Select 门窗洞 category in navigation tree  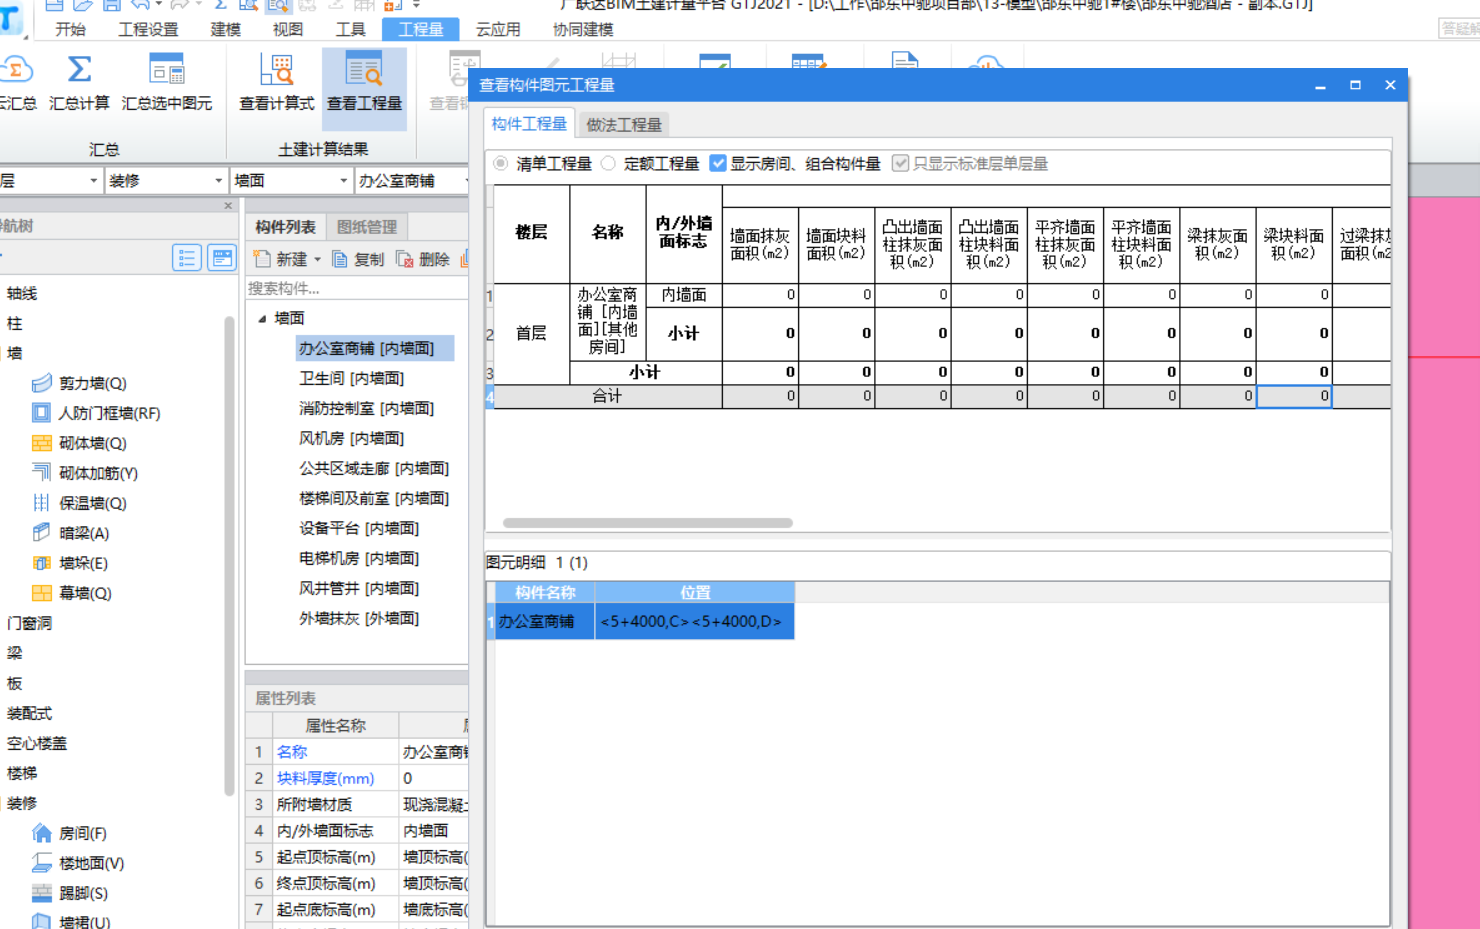tap(29, 623)
